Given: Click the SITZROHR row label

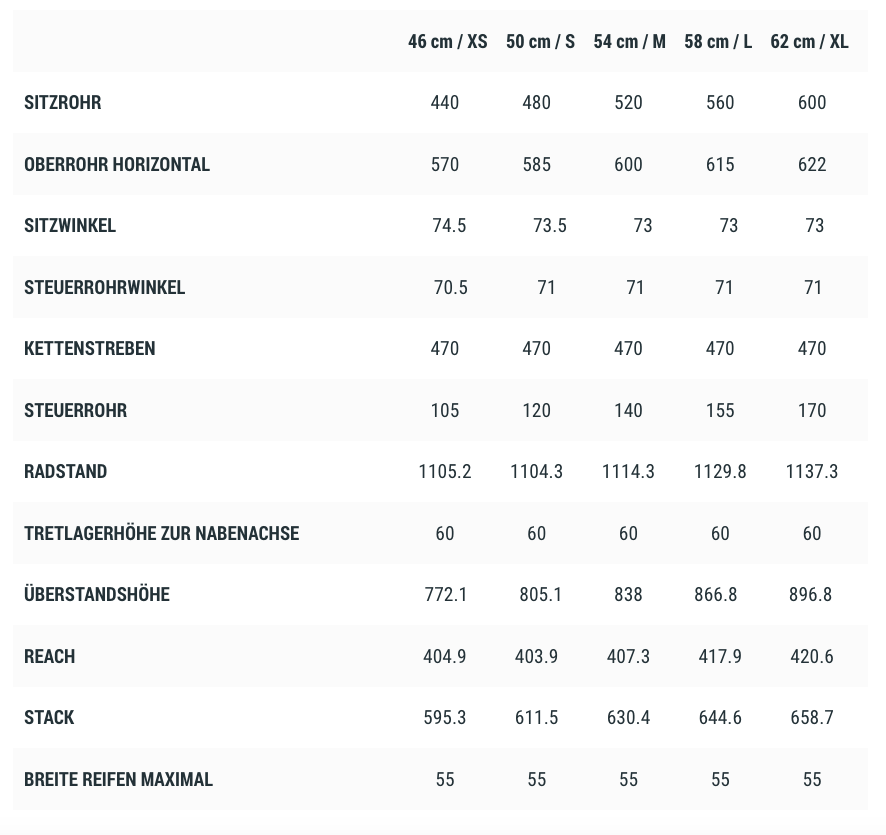Looking at the screenshot, I should pos(63,103).
